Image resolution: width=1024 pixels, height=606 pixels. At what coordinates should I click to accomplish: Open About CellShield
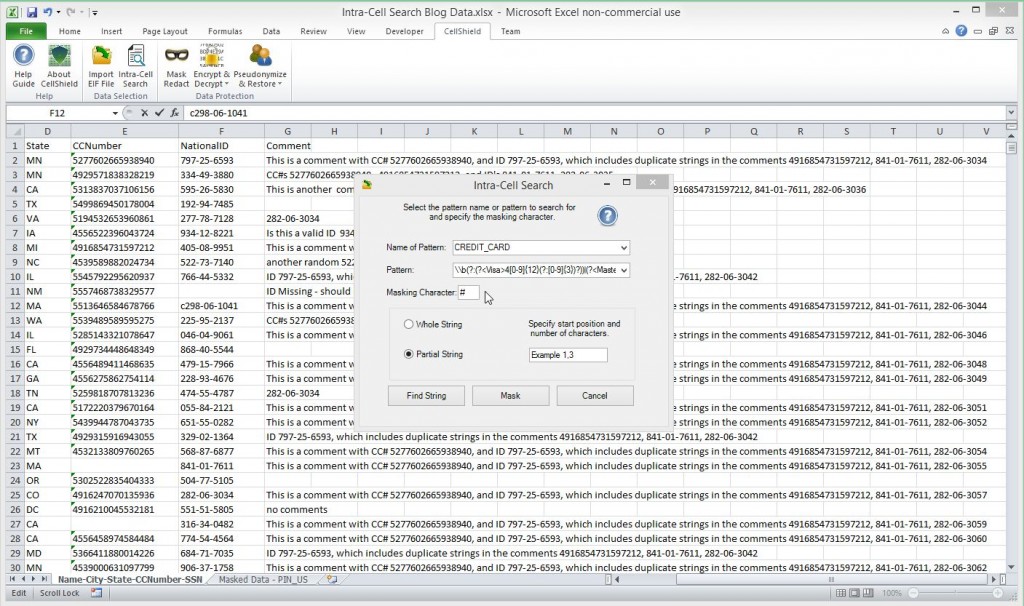tap(59, 65)
